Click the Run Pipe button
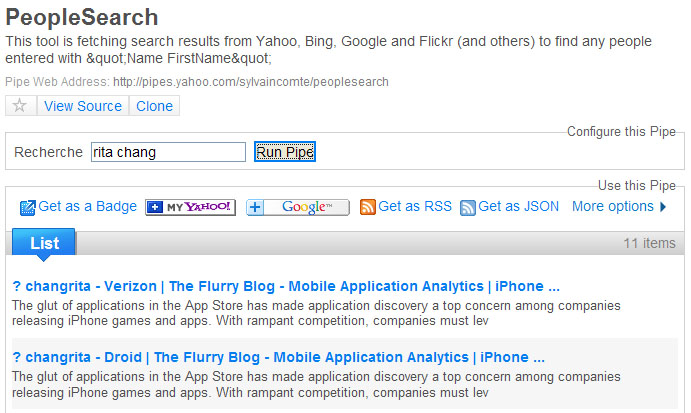The height and width of the screenshot is (413, 691). tap(285, 152)
